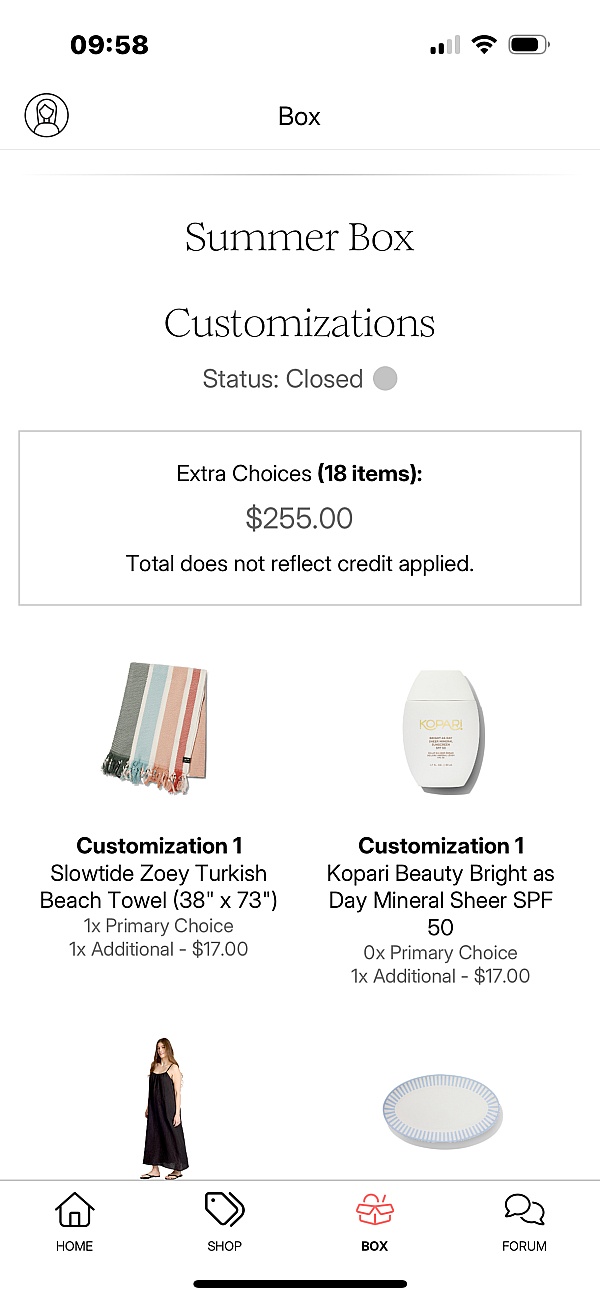
Task: Tap the battery indicator icon
Action: tap(529, 45)
